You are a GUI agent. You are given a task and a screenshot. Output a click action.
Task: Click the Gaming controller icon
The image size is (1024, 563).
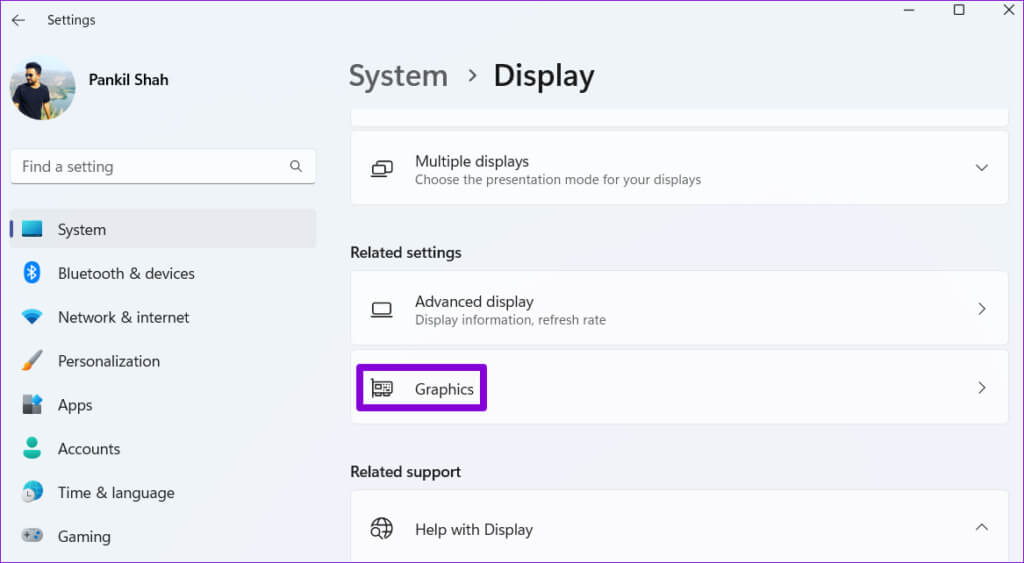coord(32,537)
